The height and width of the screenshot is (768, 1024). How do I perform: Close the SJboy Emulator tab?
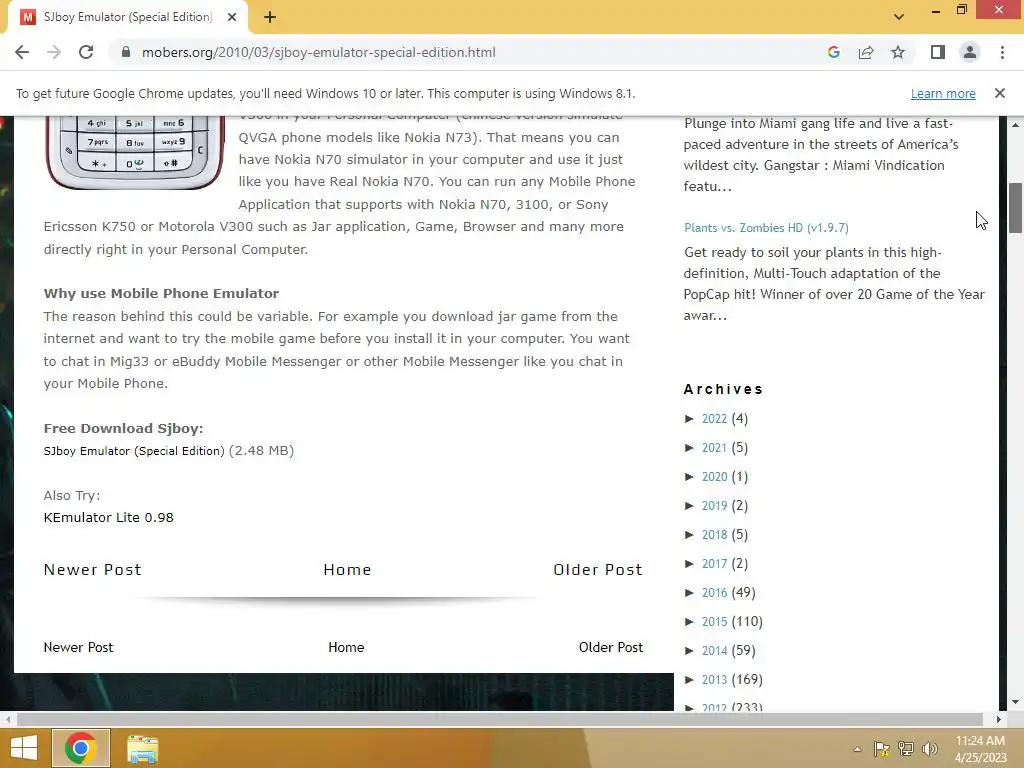pos(232,18)
